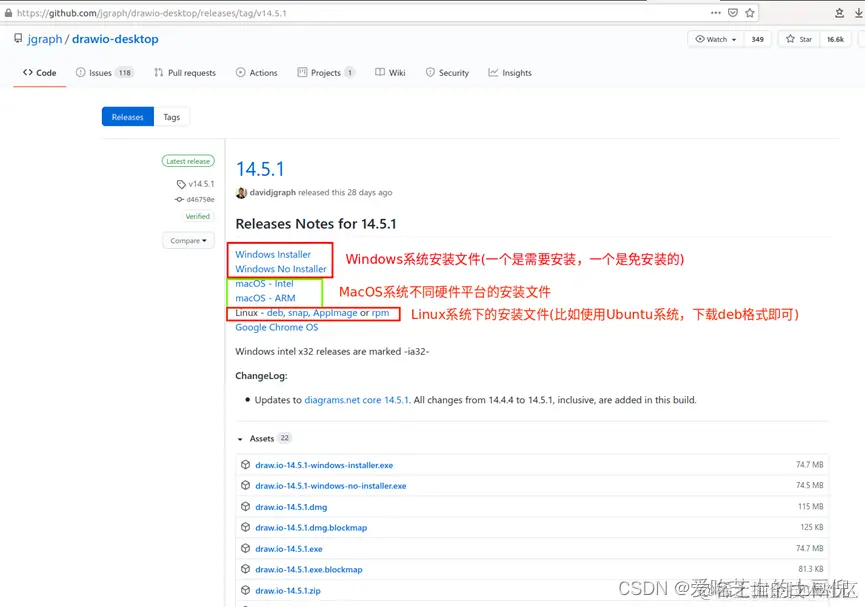The width and height of the screenshot is (865, 607).
Task: Click the macOS - ARM link
Action: point(265,298)
